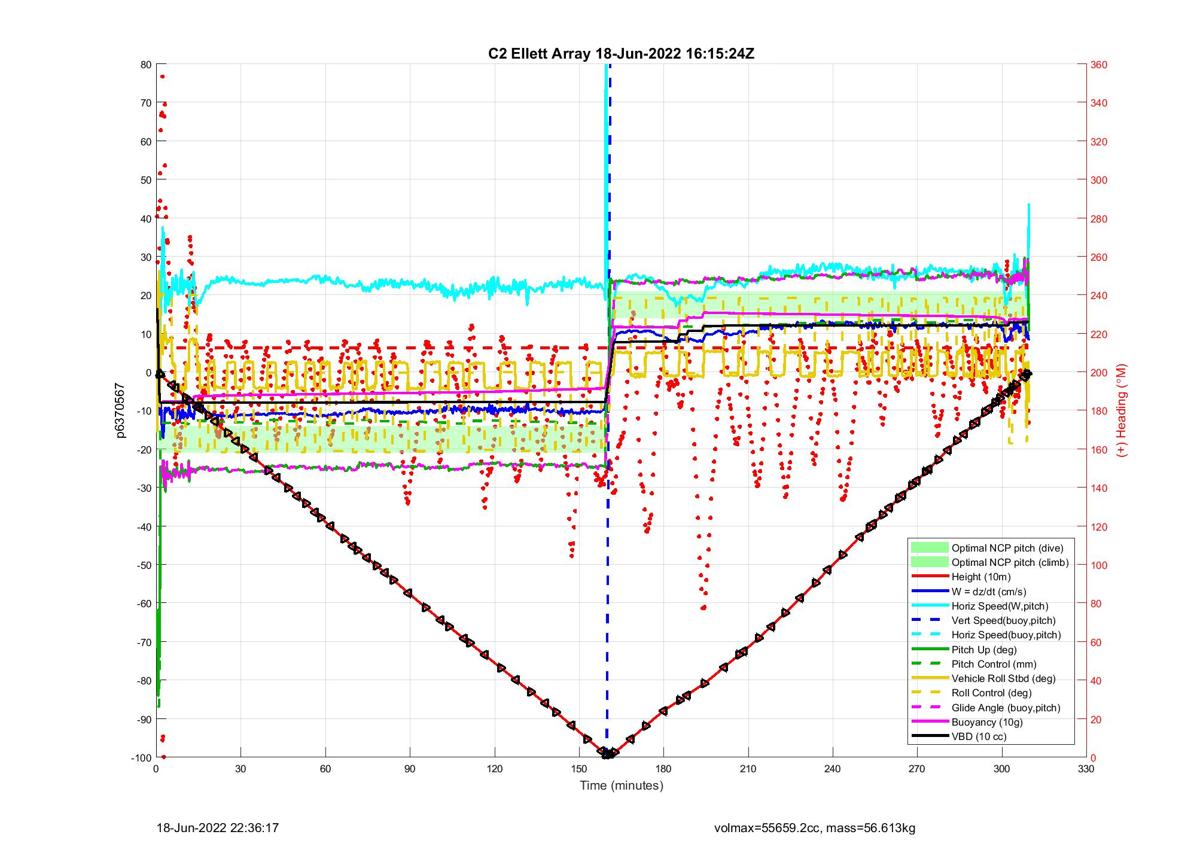Click legend entry 'VBD (10 cc)'
This screenshot has width=1200, height=851.
[979, 736]
